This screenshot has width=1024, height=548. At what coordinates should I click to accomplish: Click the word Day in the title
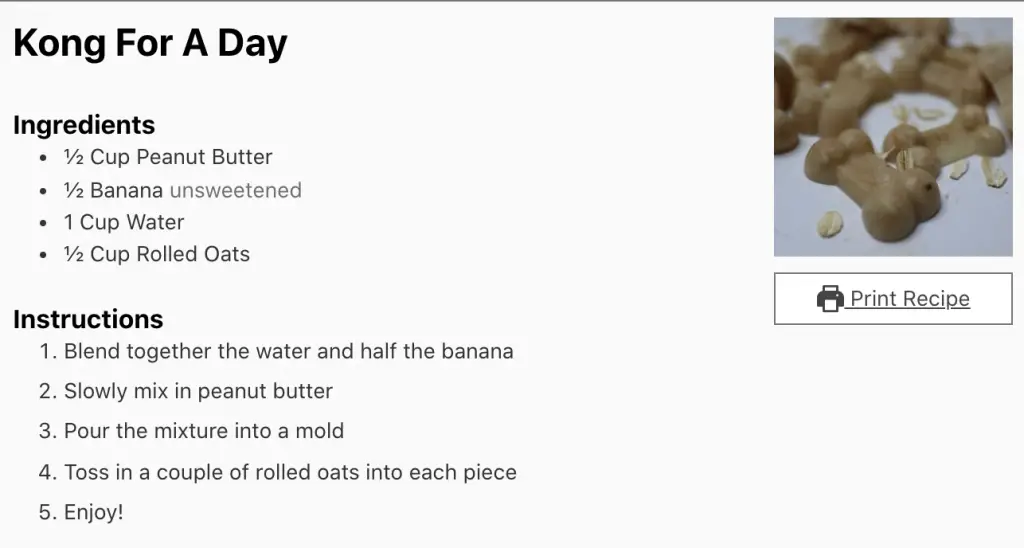click(x=252, y=43)
